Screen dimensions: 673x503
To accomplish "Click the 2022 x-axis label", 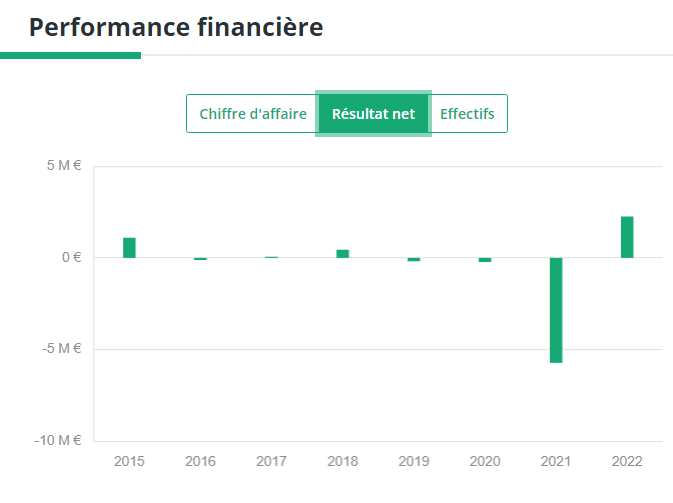I will (627, 461).
